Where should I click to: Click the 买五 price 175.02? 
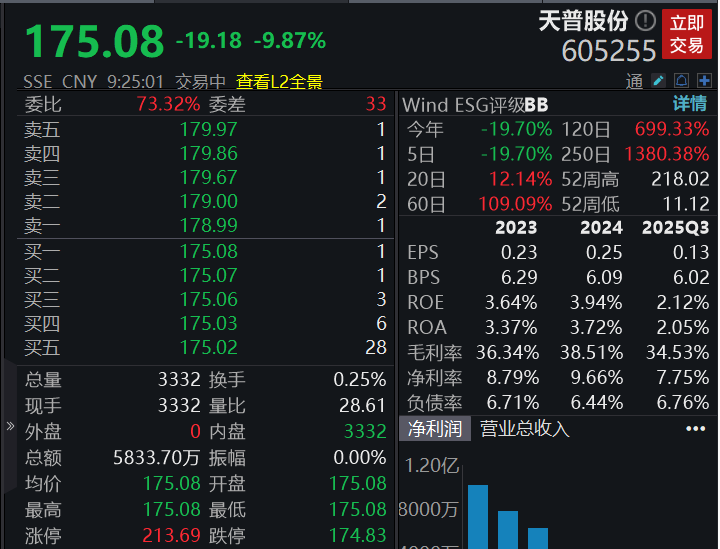(208, 347)
